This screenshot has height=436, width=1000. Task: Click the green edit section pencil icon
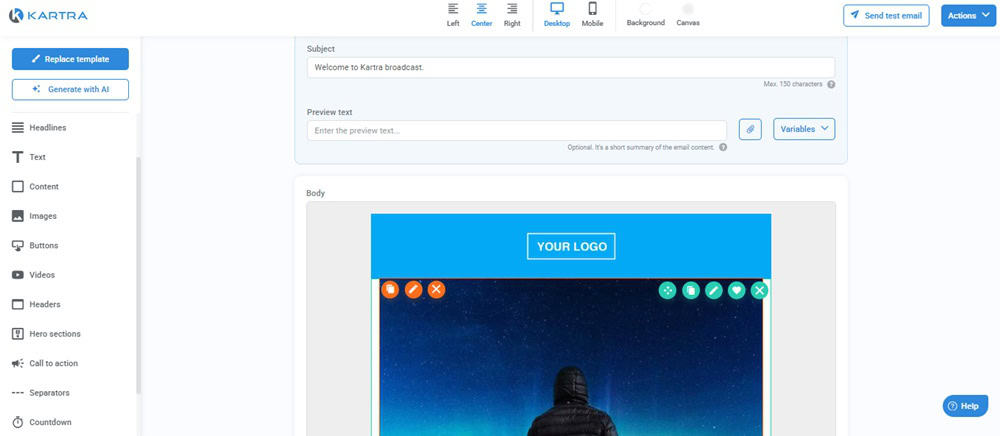714,291
